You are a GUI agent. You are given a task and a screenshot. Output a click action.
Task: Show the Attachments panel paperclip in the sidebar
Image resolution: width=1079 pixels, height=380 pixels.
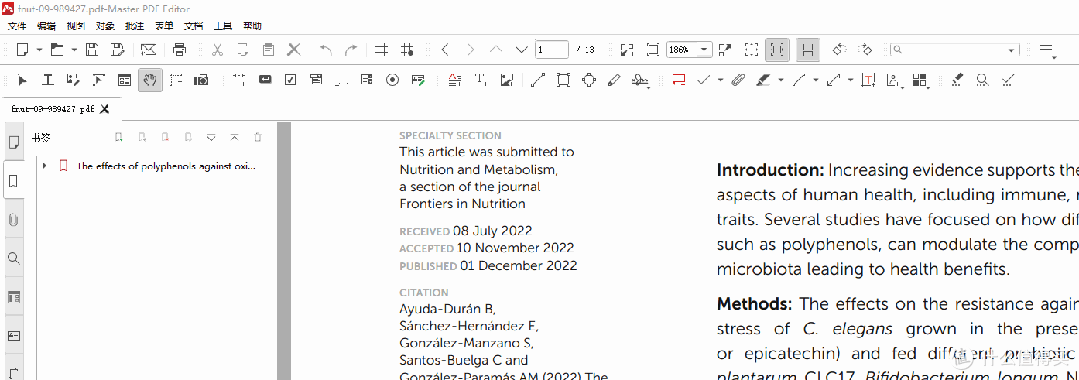[x=13, y=220]
